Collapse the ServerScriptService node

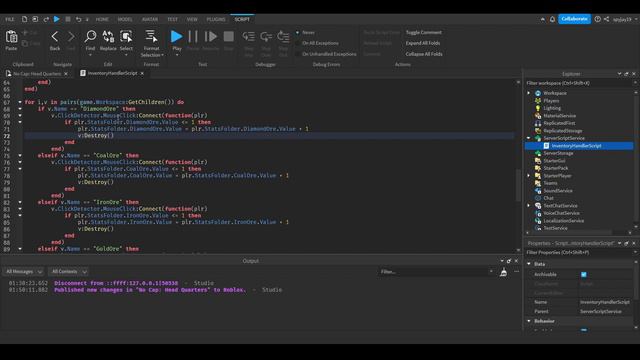pyautogui.click(x=529, y=138)
